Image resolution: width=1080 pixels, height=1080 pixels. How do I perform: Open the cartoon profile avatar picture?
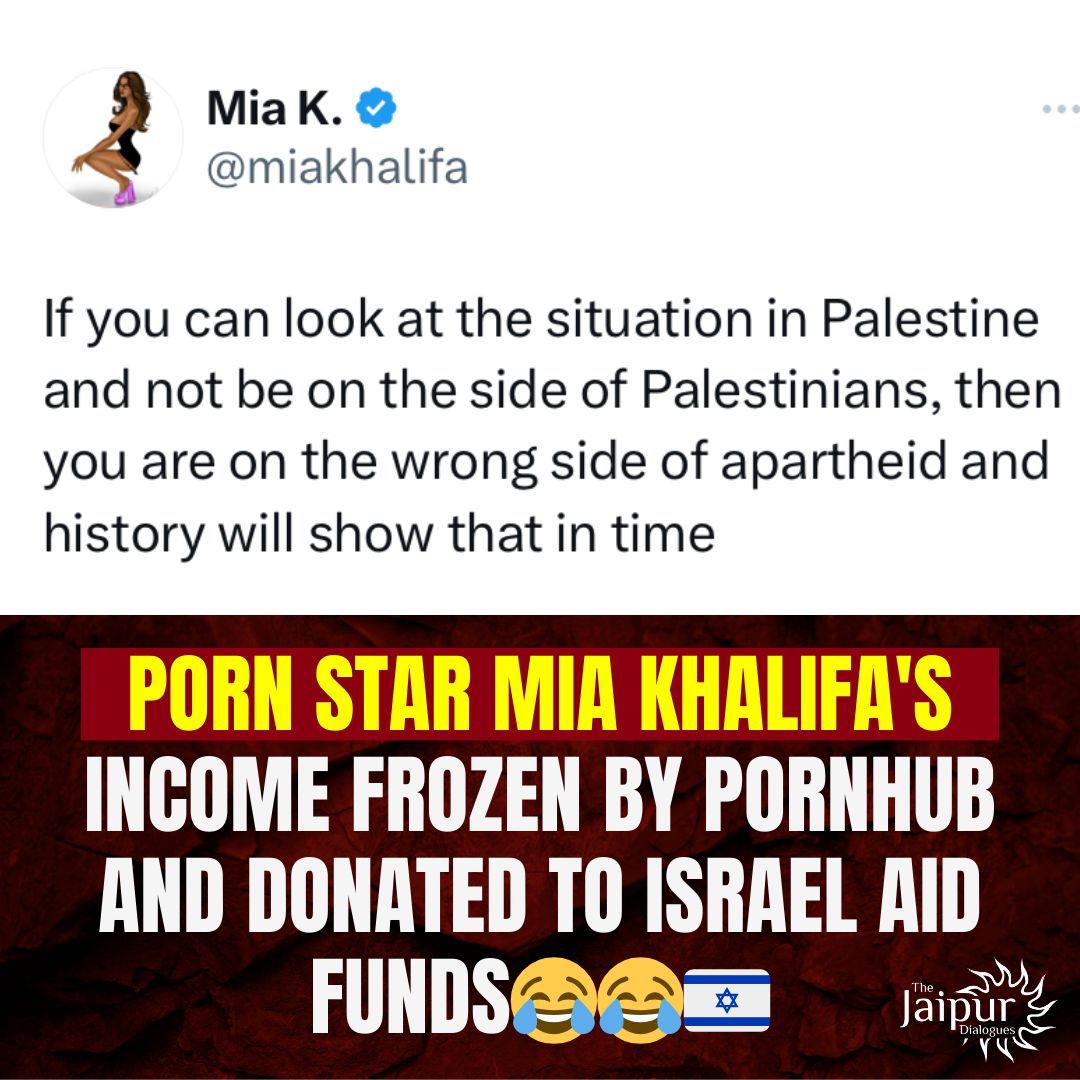[113, 138]
